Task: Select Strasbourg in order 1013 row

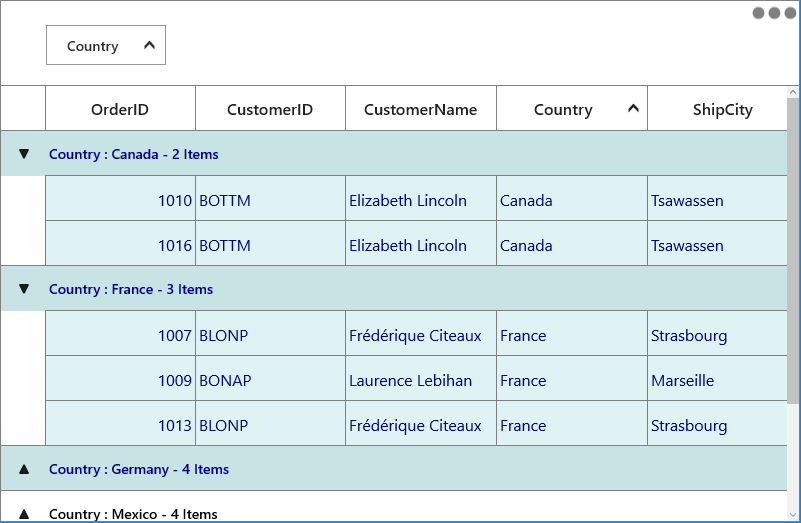Action: pyautogui.click(x=717, y=423)
